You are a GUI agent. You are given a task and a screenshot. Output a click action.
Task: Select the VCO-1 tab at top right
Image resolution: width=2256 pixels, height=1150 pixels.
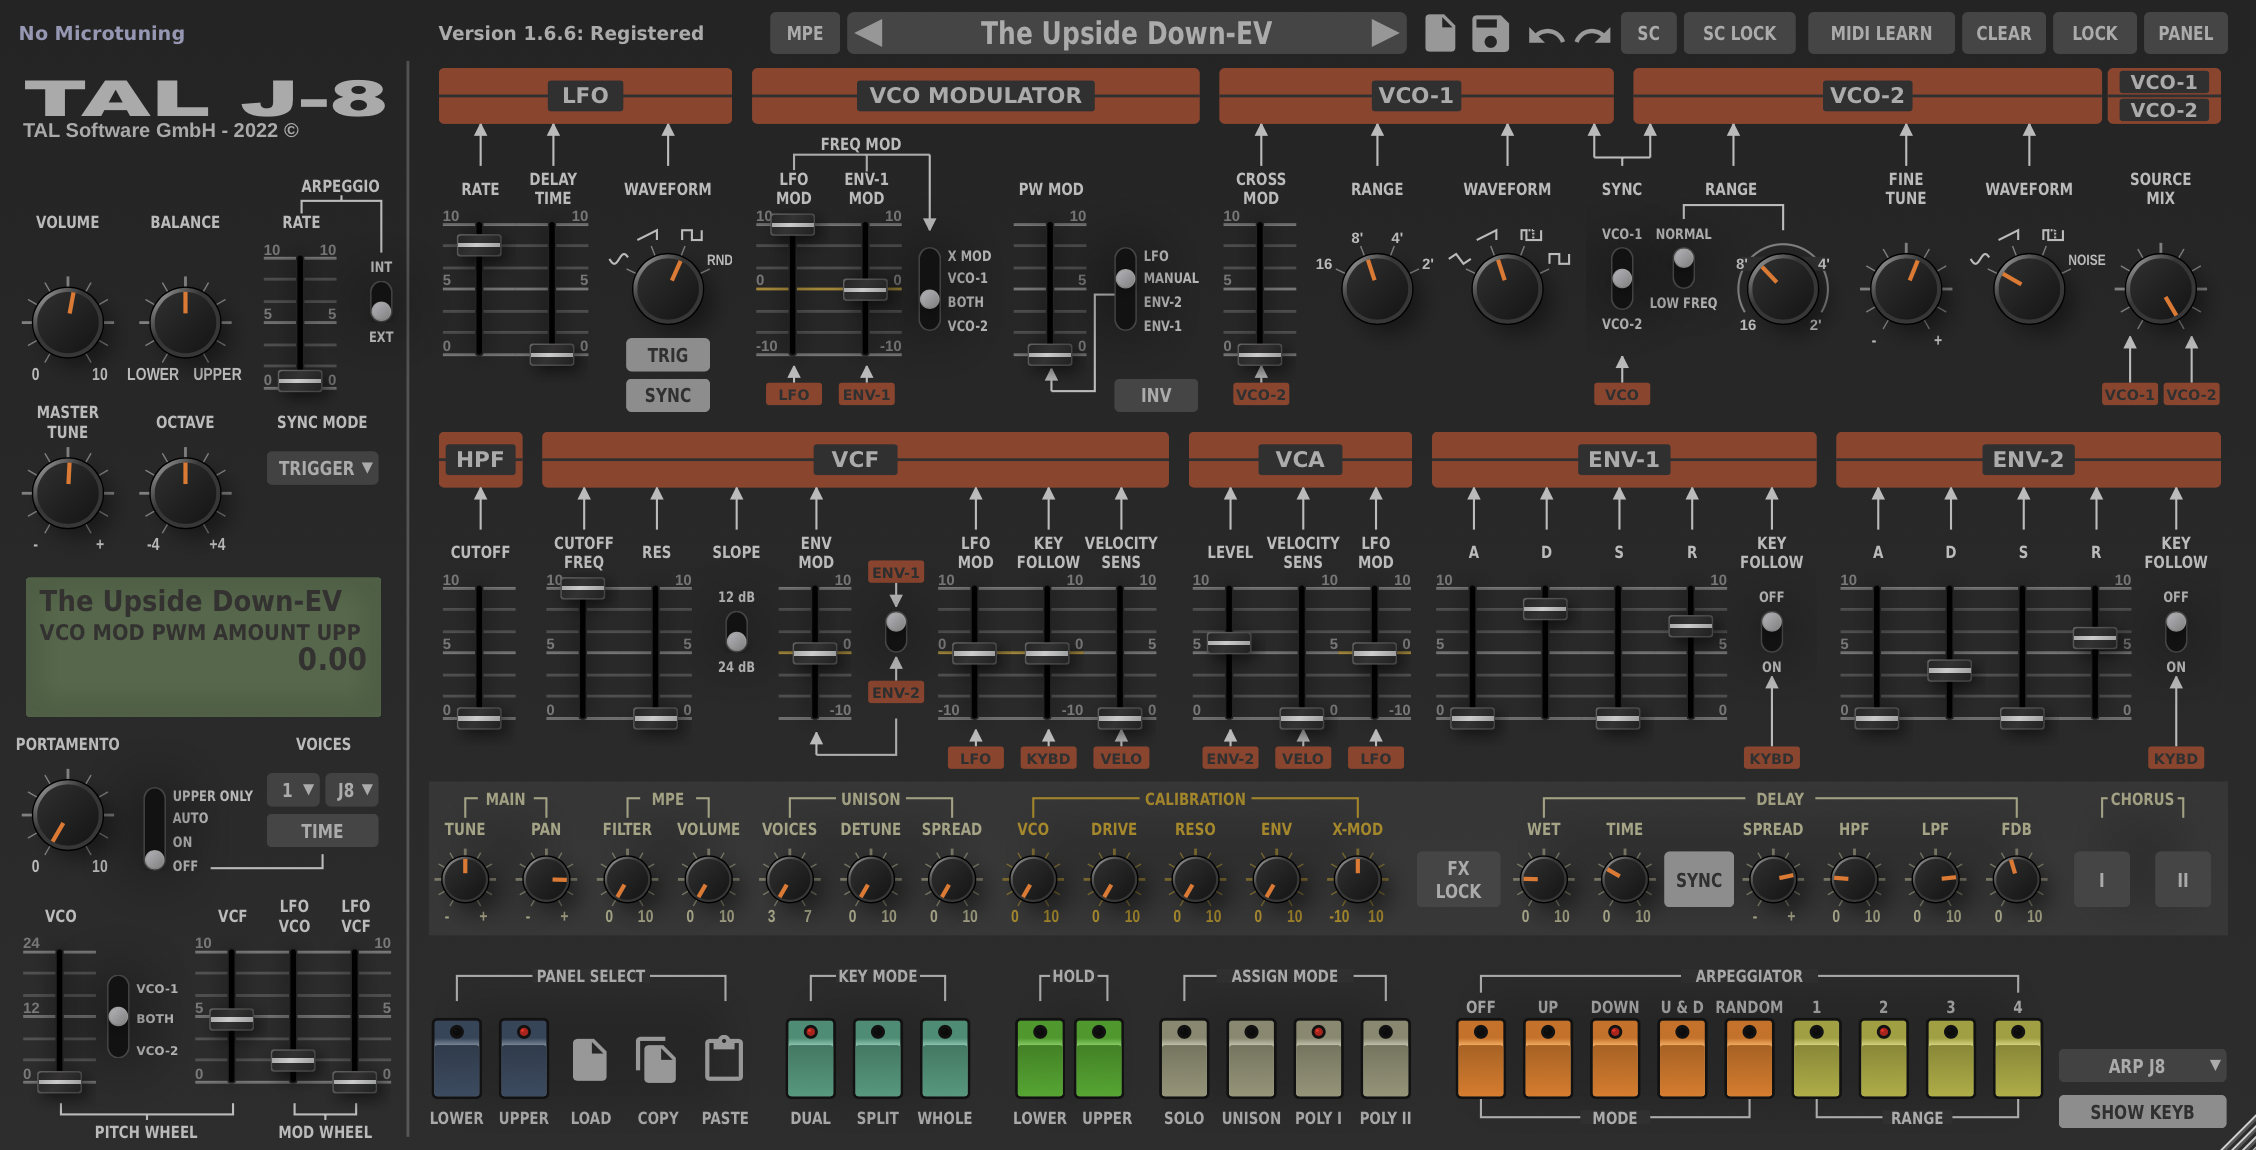[2163, 82]
